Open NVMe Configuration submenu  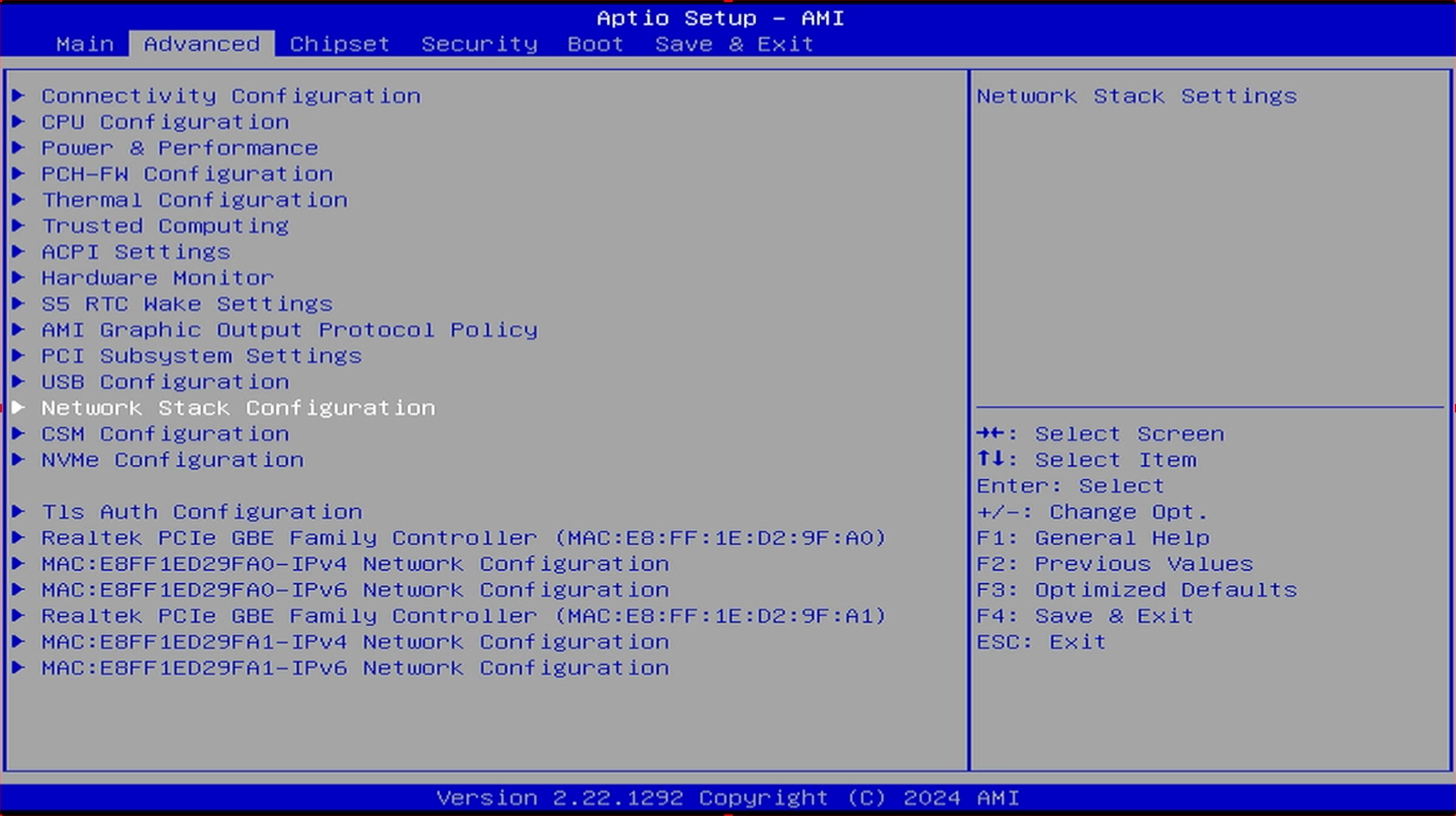172,460
